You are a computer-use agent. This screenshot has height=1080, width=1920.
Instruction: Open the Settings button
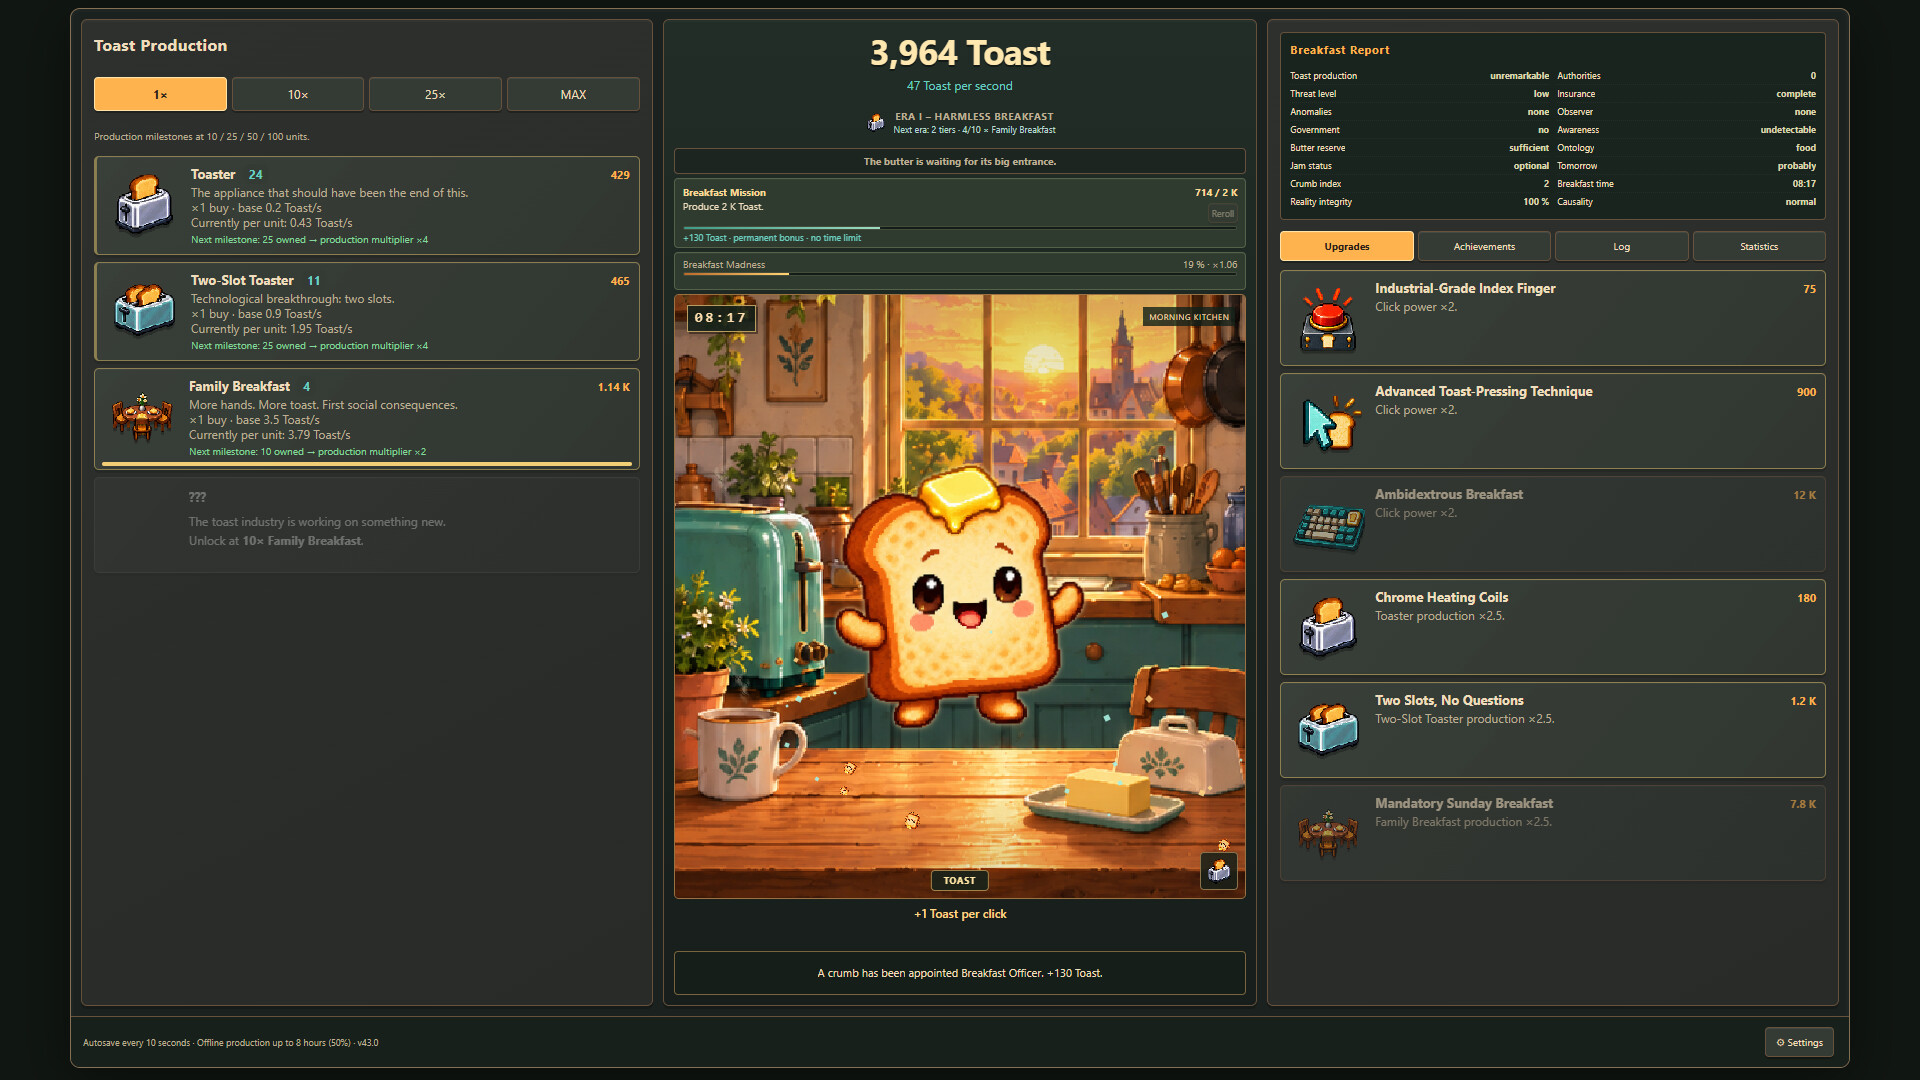coord(1799,1042)
